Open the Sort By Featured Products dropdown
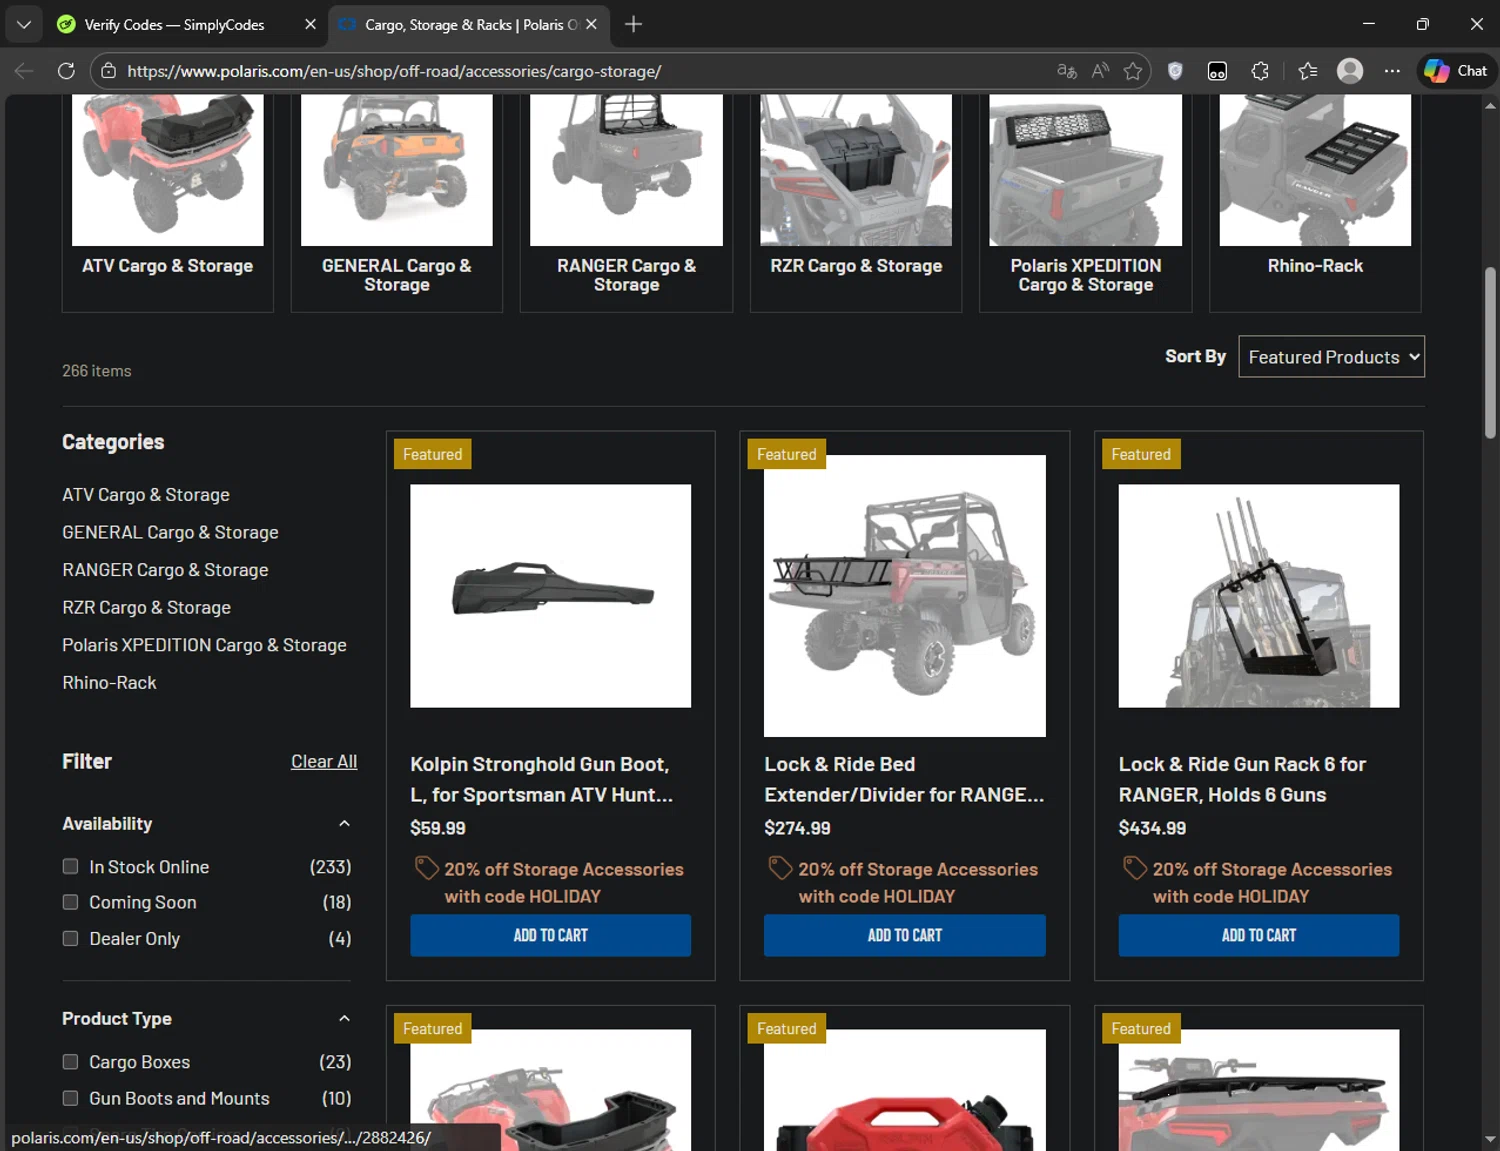Image resolution: width=1500 pixels, height=1151 pixels. point(1331,357)
